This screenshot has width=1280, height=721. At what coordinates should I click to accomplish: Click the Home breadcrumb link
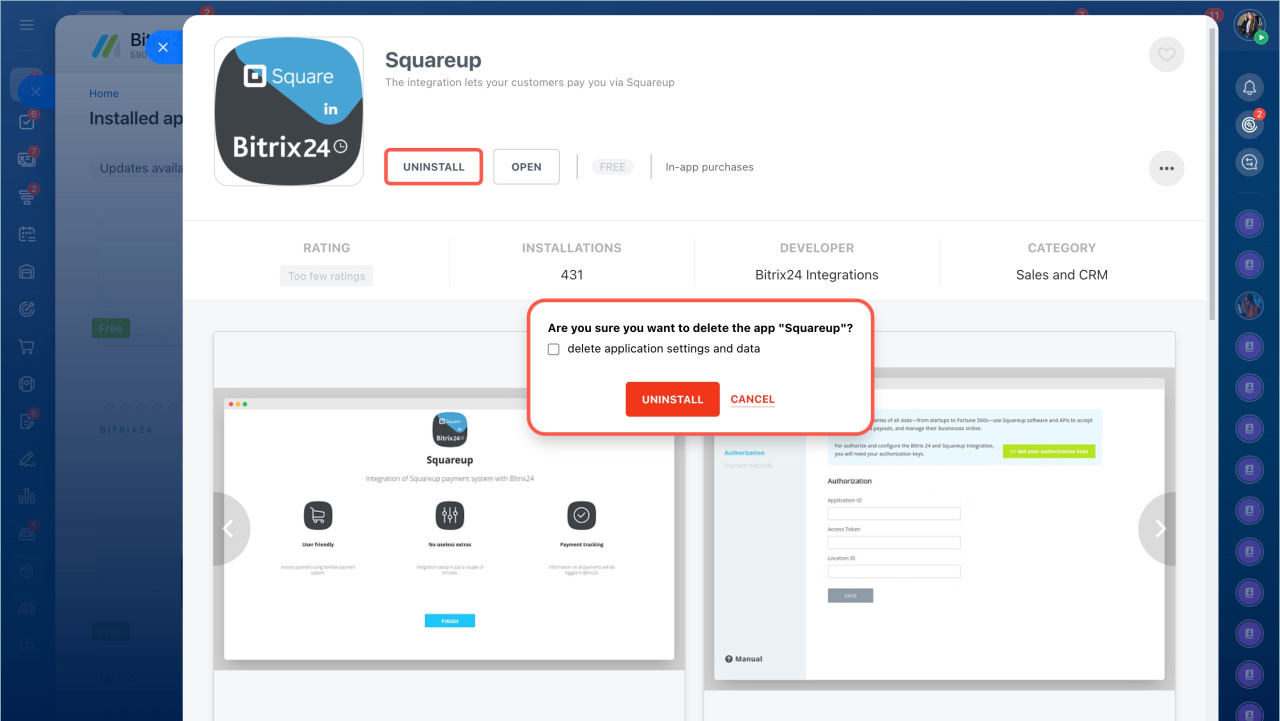[x=104, y=93]
